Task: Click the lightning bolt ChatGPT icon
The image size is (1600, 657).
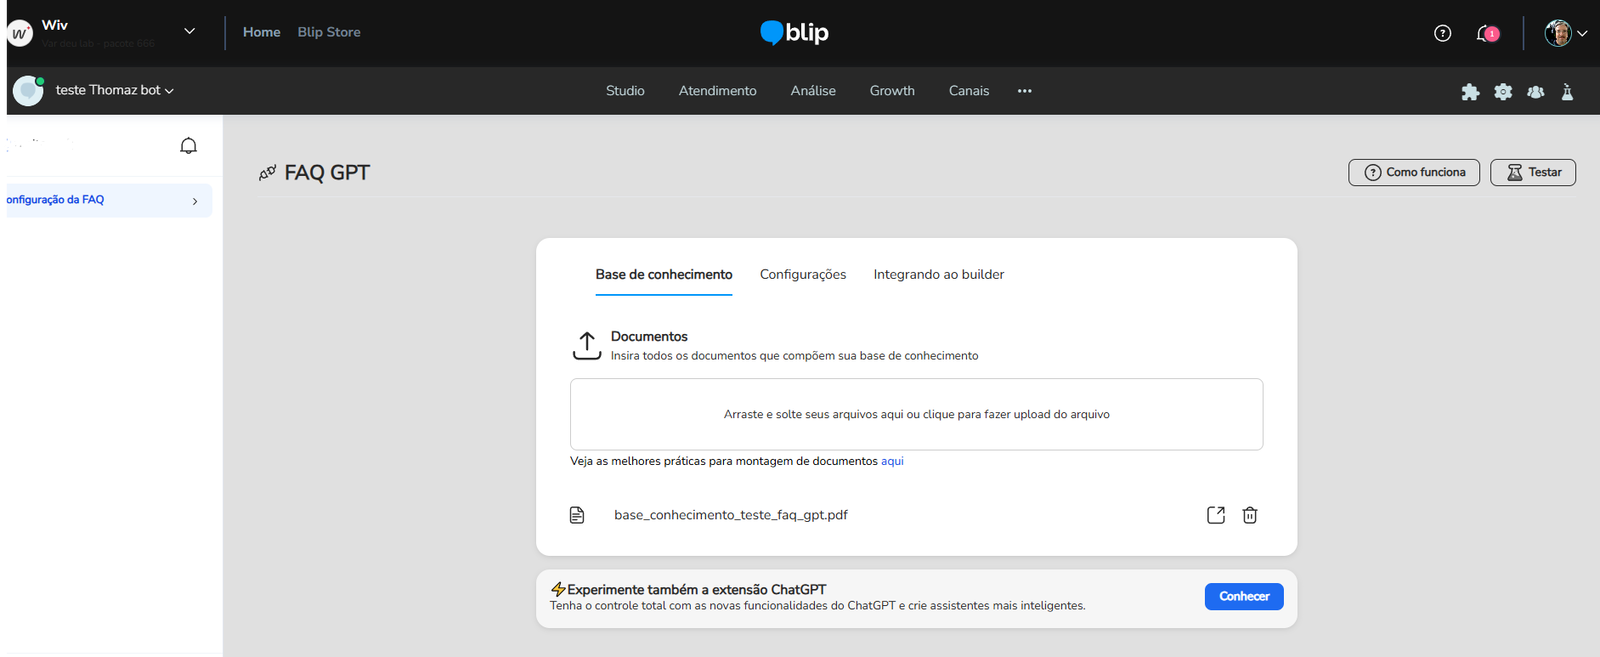Action: (x=558, y=590)
